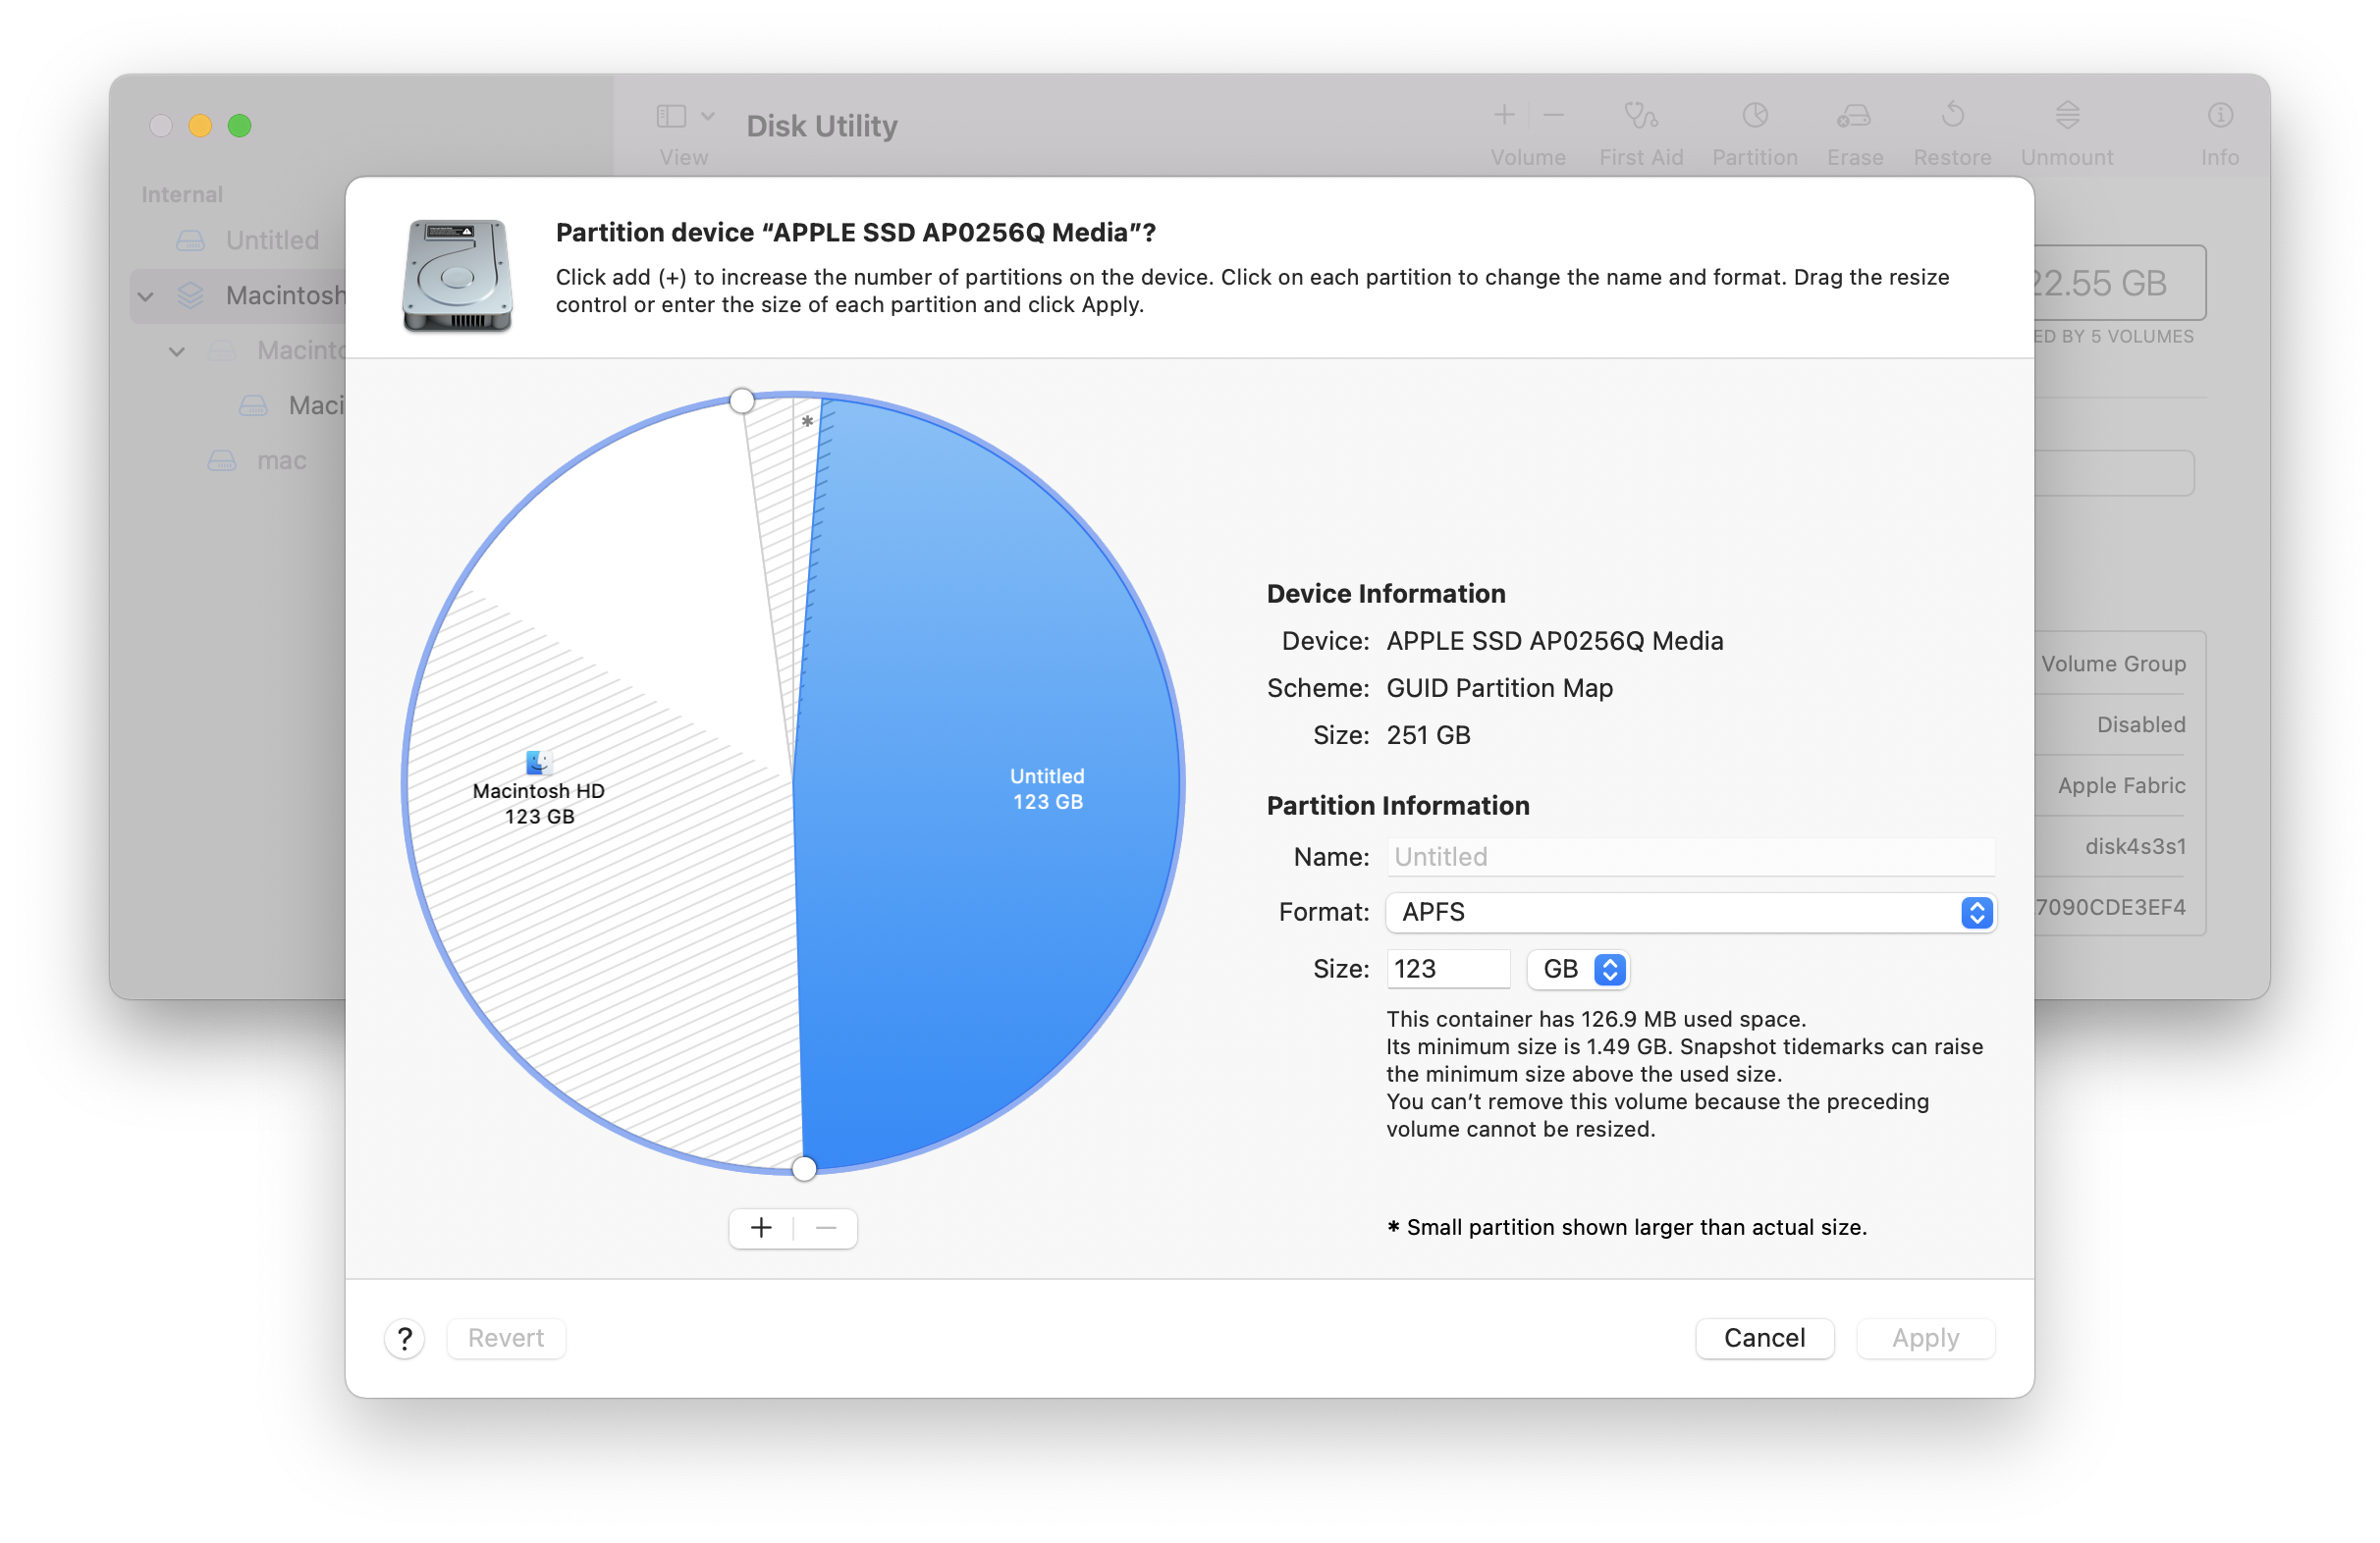
Task: Click the green zoom window button
Action: pyautogui.click(x=239, y=125)
